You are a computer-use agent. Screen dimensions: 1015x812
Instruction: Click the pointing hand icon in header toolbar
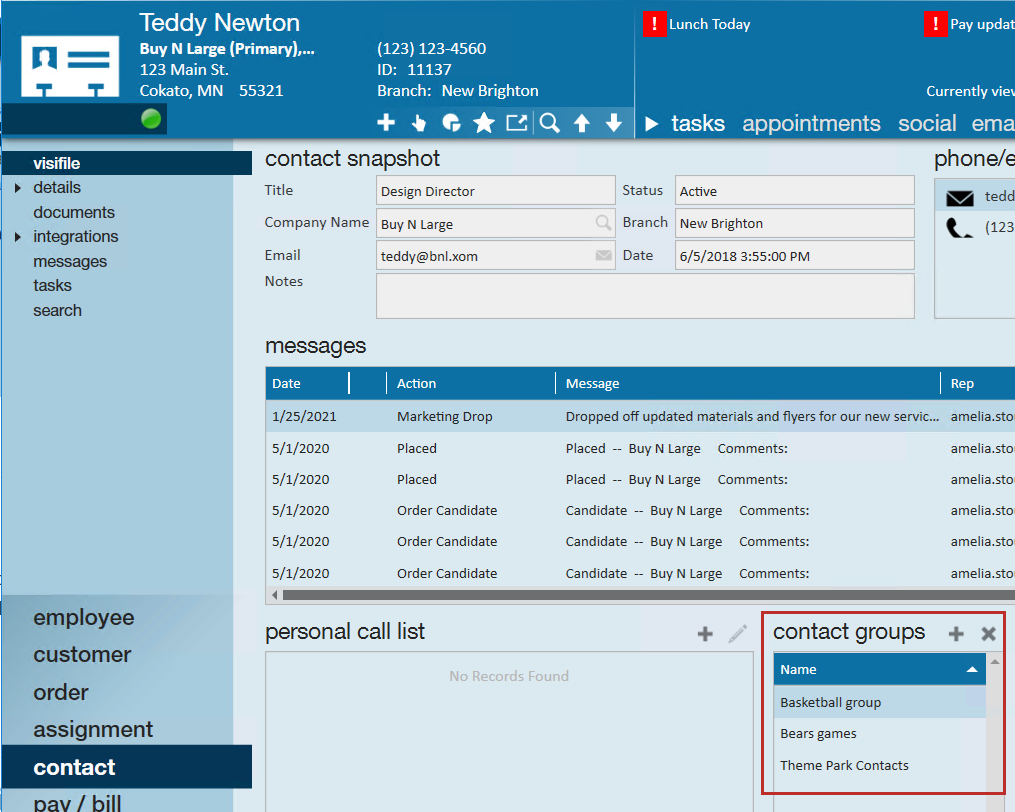pos(419,122)
